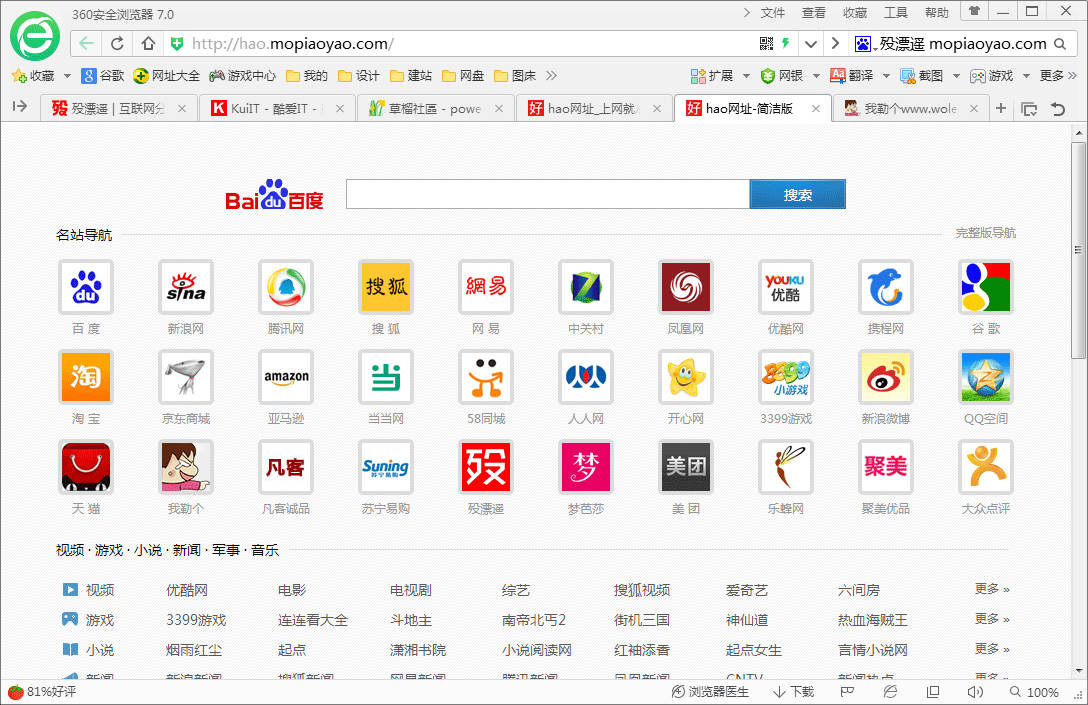Screen dimensions: 1088x705
Task: Expand the 游戏 toolbar dropdown arrow
Action: [x=1026, y=76]
